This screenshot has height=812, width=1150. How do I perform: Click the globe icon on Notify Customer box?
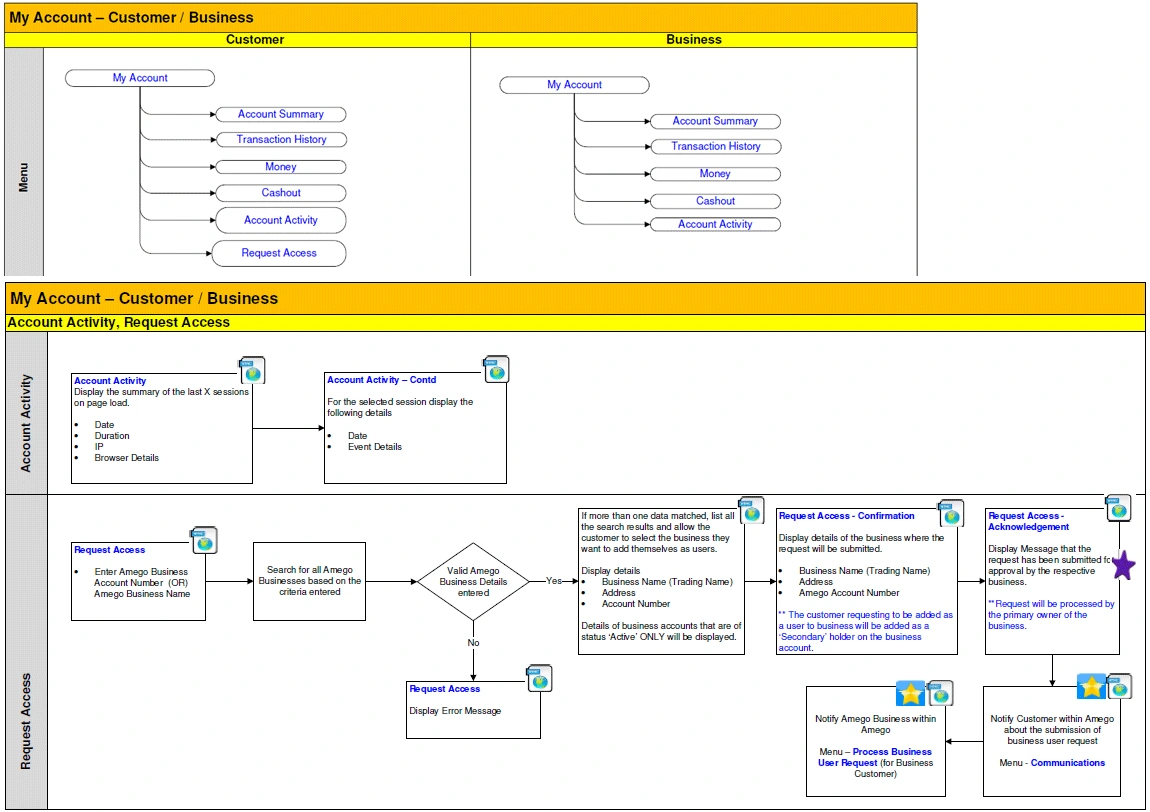[x=1119, y=687]
